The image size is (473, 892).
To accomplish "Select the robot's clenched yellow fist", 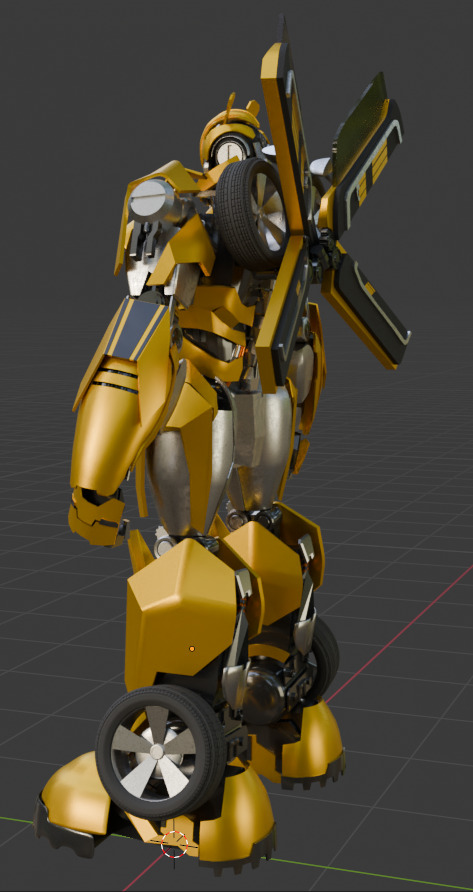I will pyautogui.click(x=97, y=515).
